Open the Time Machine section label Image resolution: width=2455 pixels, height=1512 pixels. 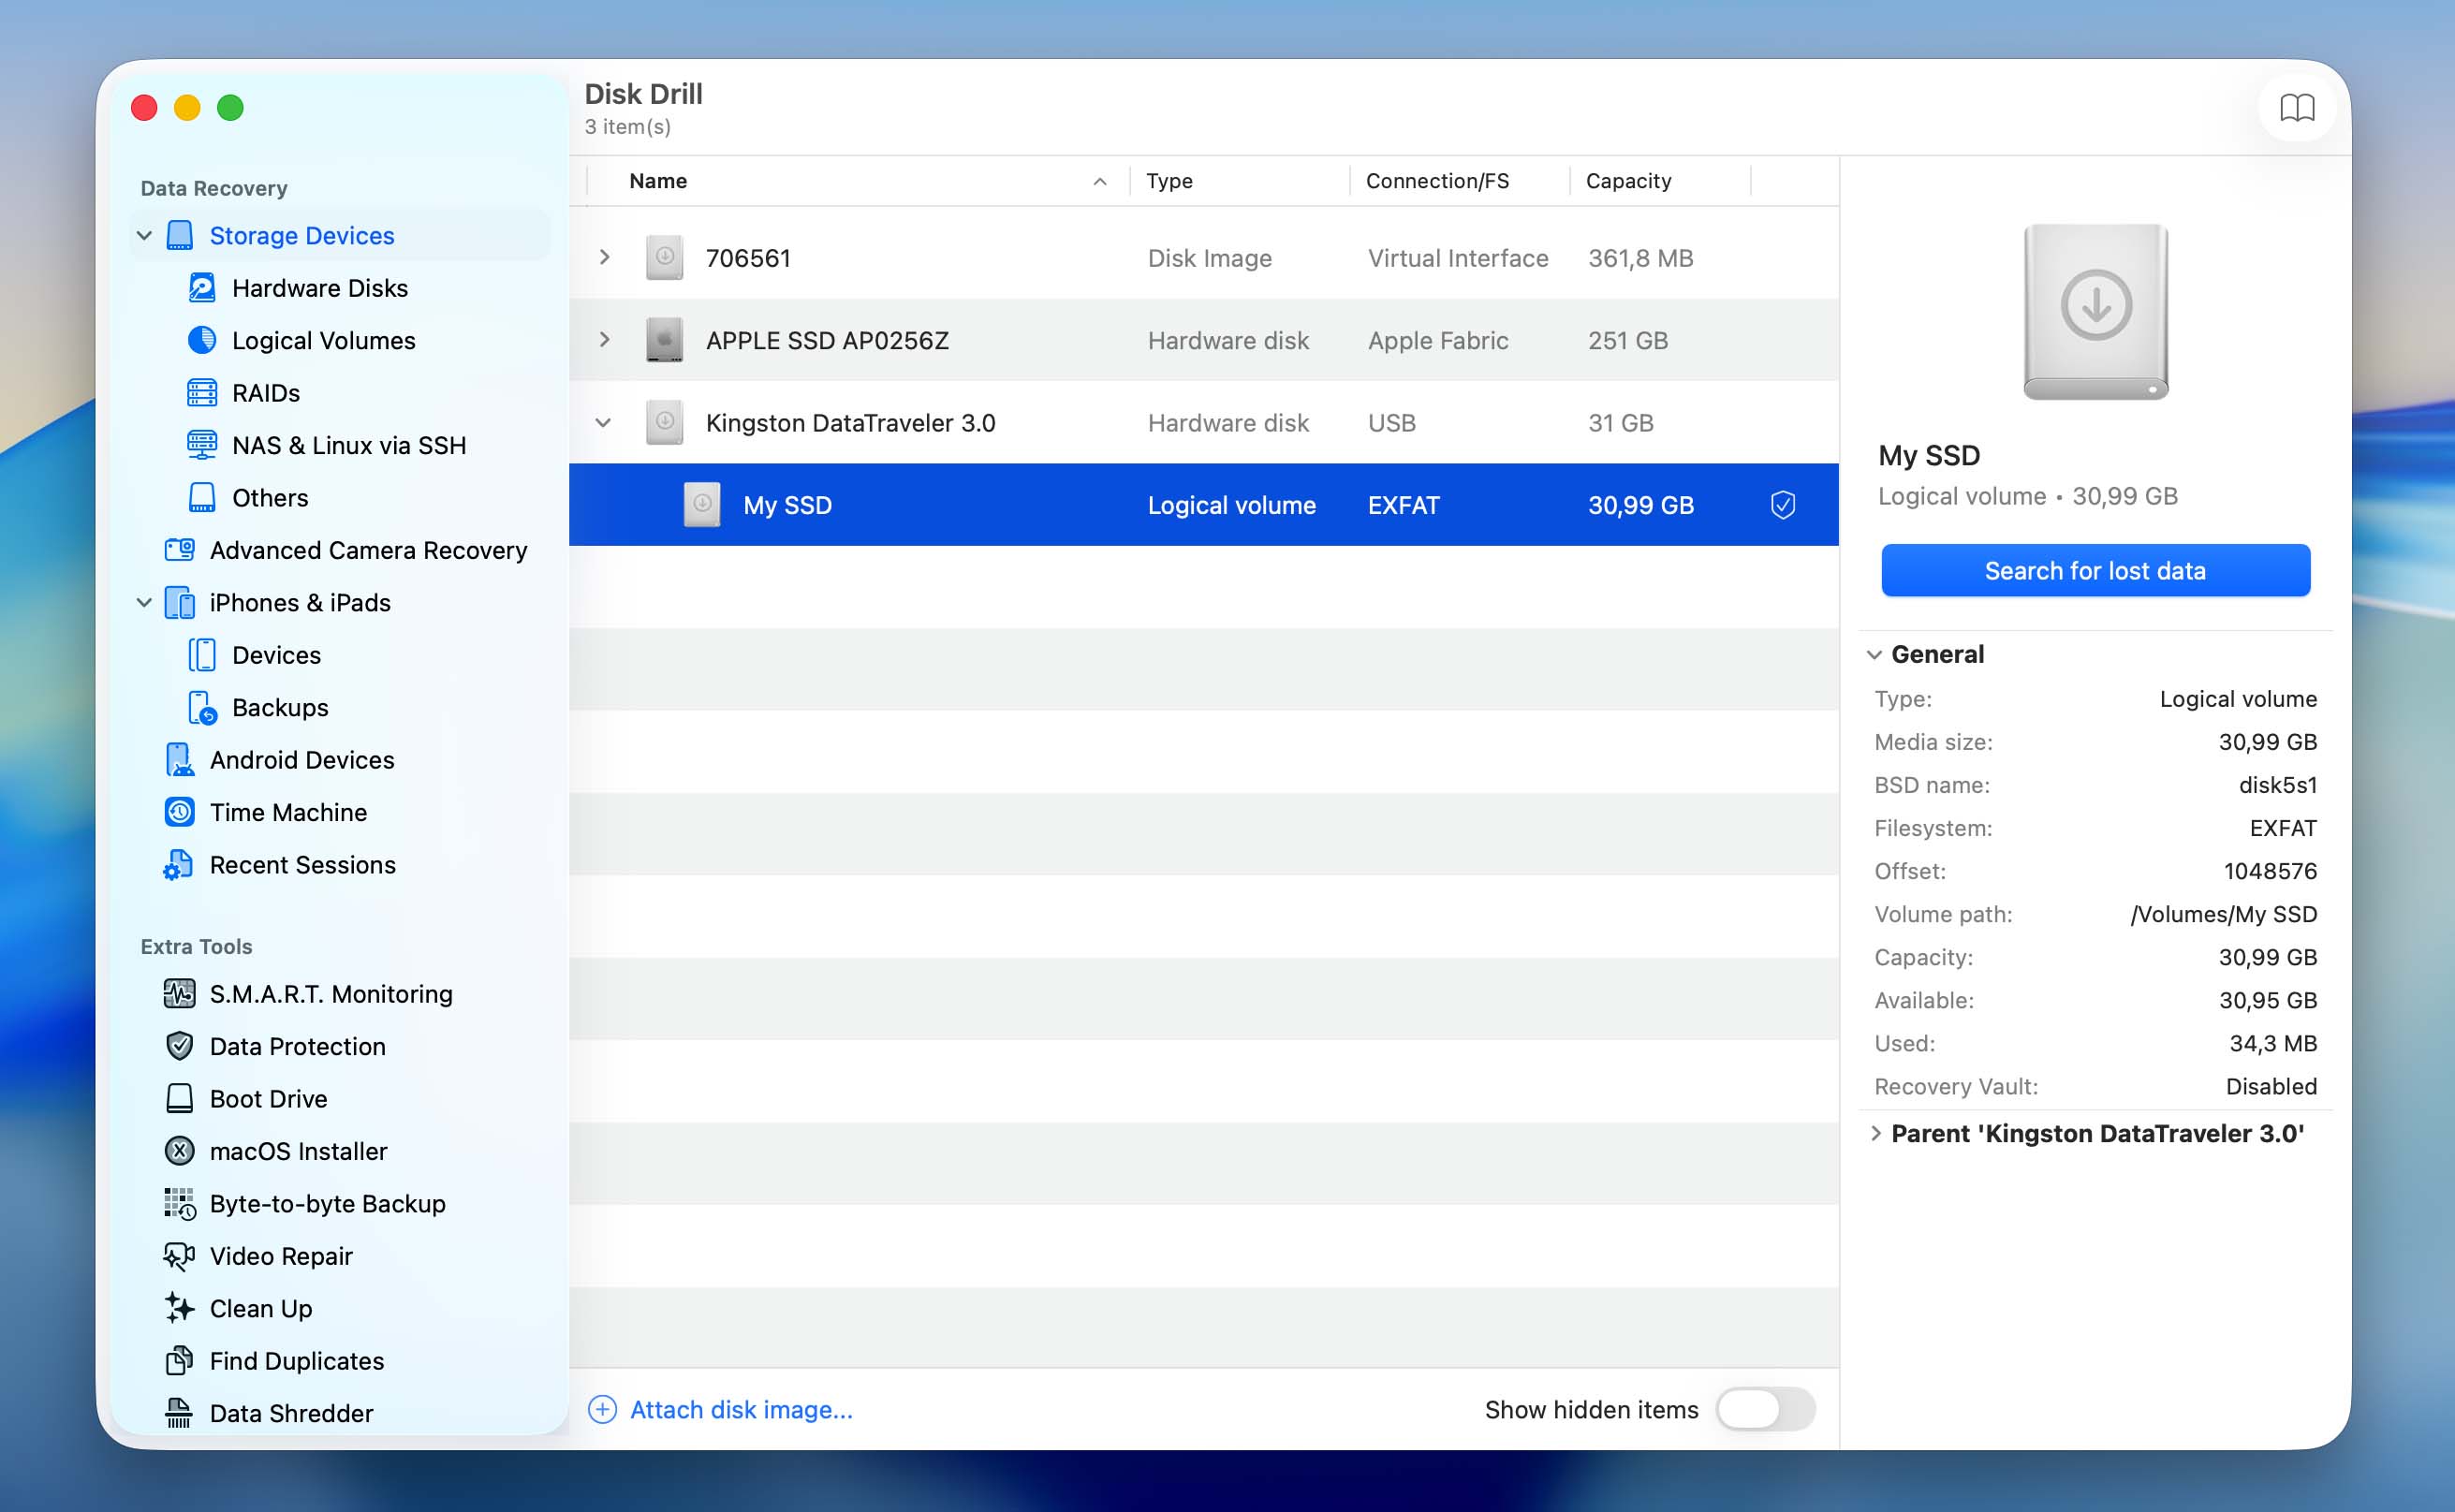pyautogui.click(x=288, y=812)
